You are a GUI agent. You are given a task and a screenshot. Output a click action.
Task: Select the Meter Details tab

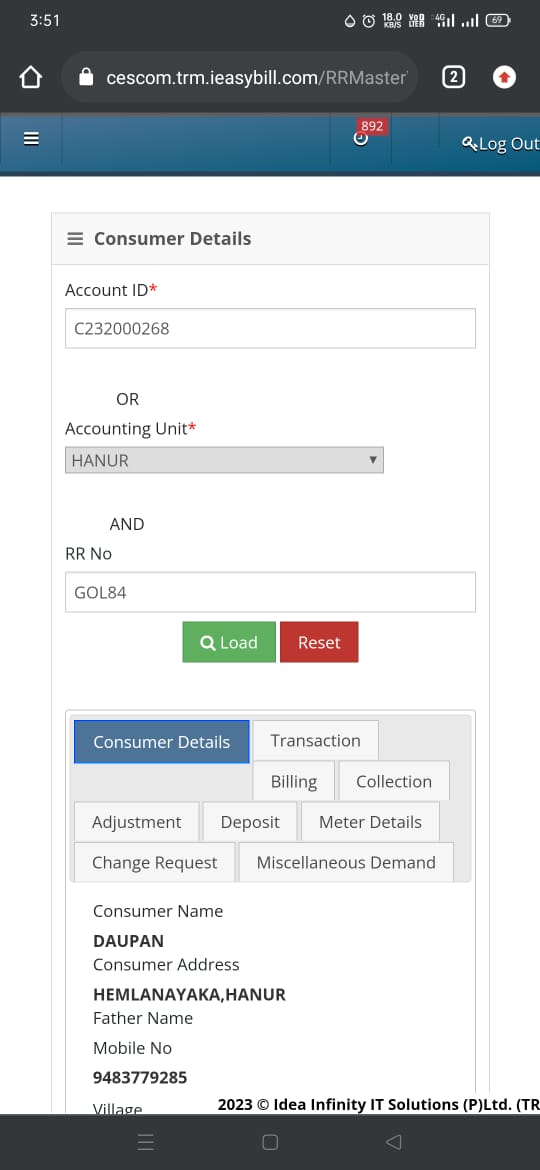370,822
